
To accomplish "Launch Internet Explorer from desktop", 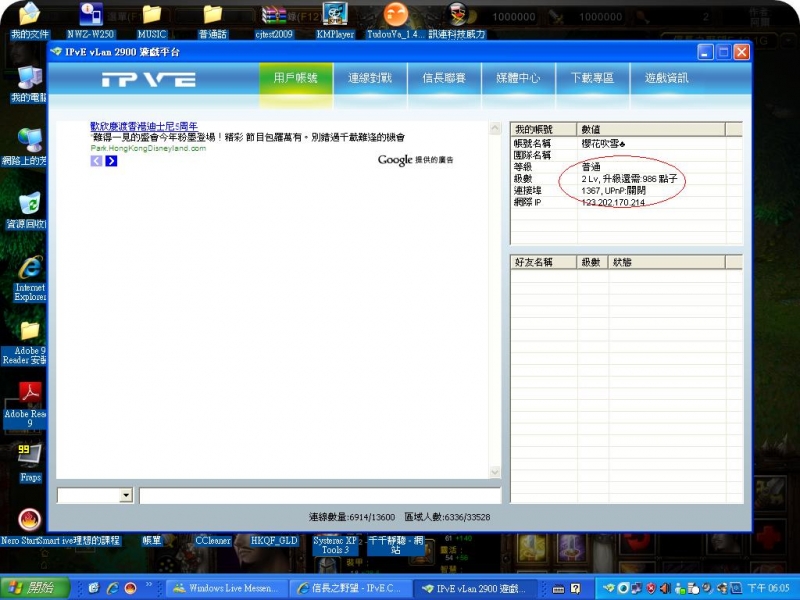I will 30,279.
